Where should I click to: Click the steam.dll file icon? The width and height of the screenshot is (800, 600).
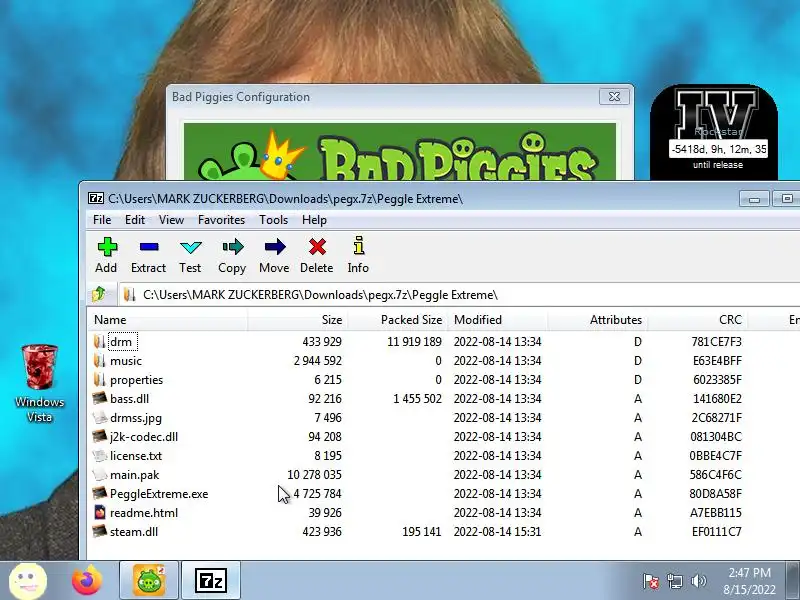[99, 531]
